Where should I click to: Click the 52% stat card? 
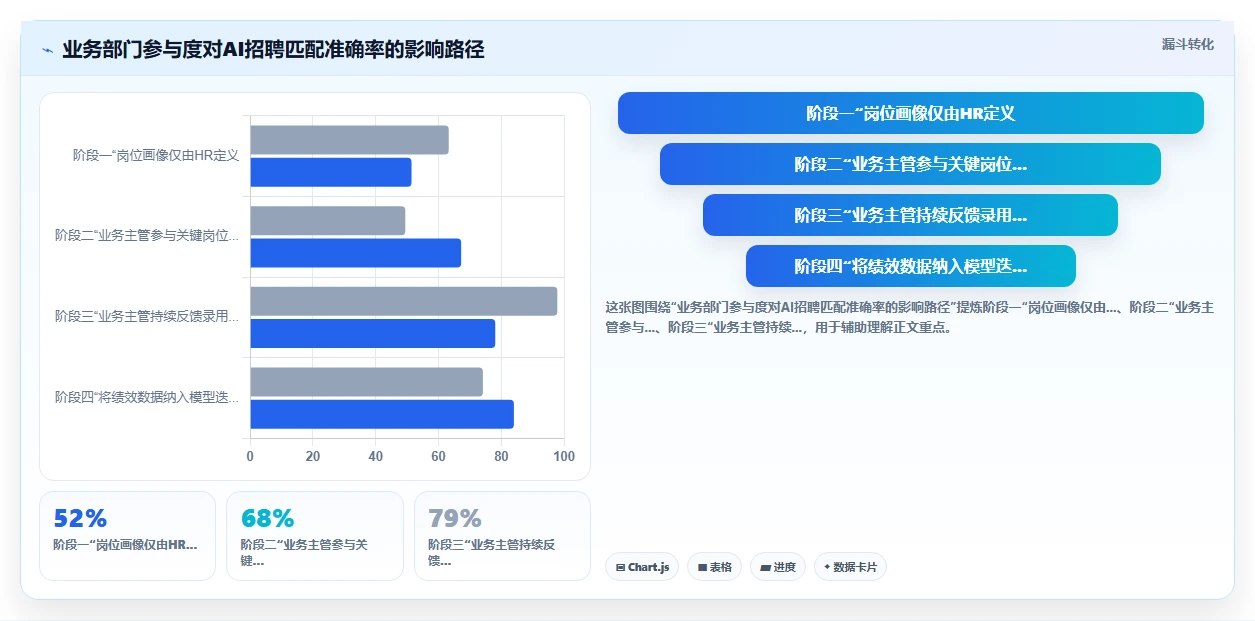127,536
